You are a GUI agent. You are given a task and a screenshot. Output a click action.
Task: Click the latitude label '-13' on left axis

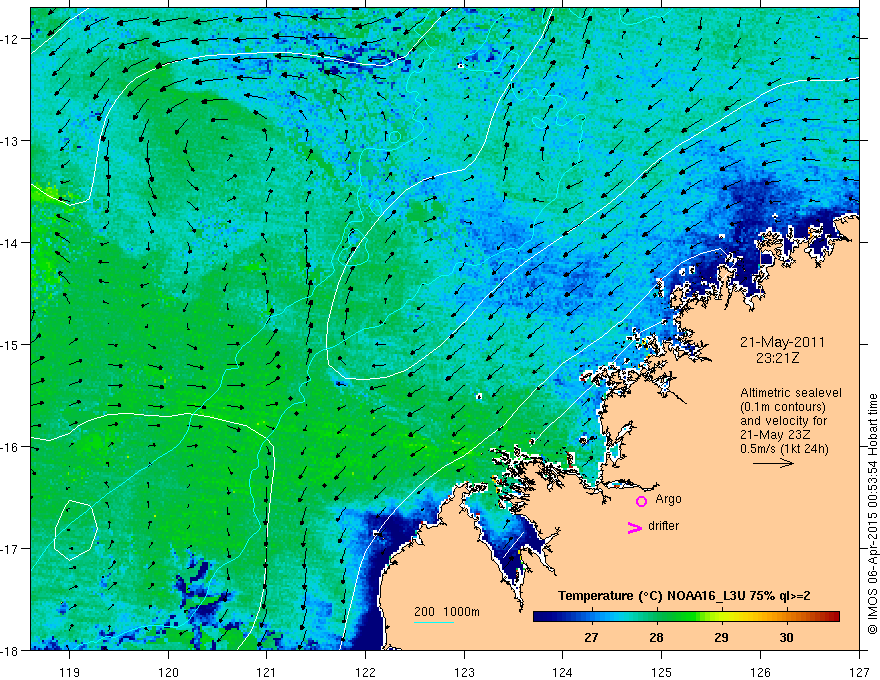(x=11, y=141)
